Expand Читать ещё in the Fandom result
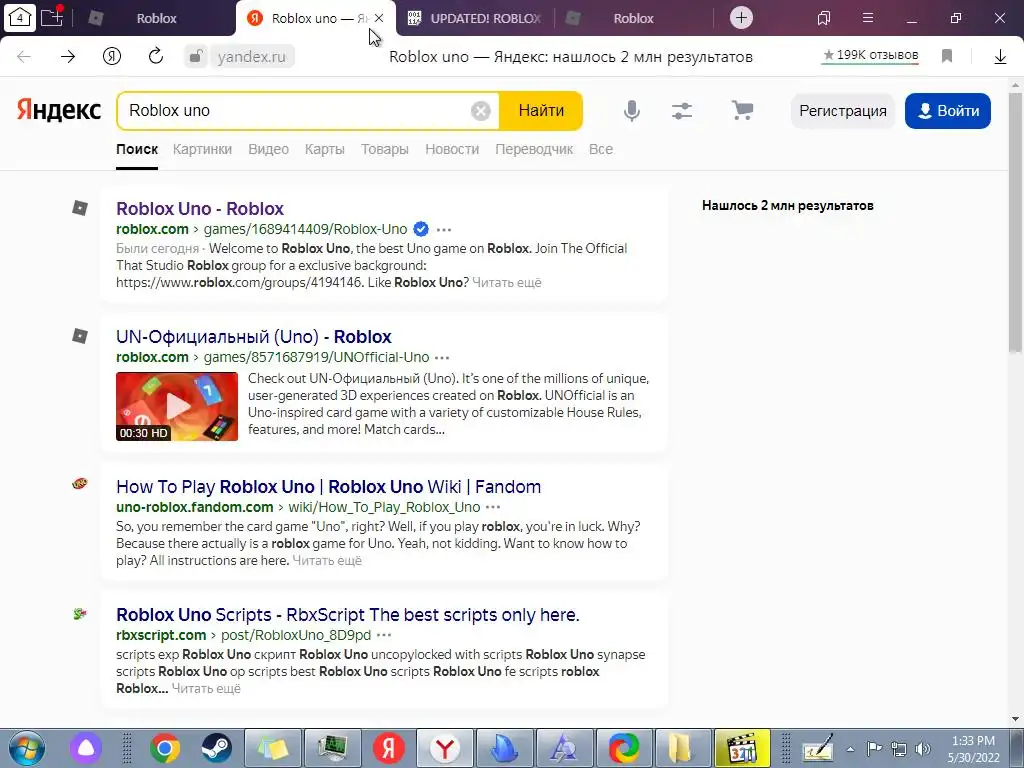The image size is (1024, 768). [327, 561]
